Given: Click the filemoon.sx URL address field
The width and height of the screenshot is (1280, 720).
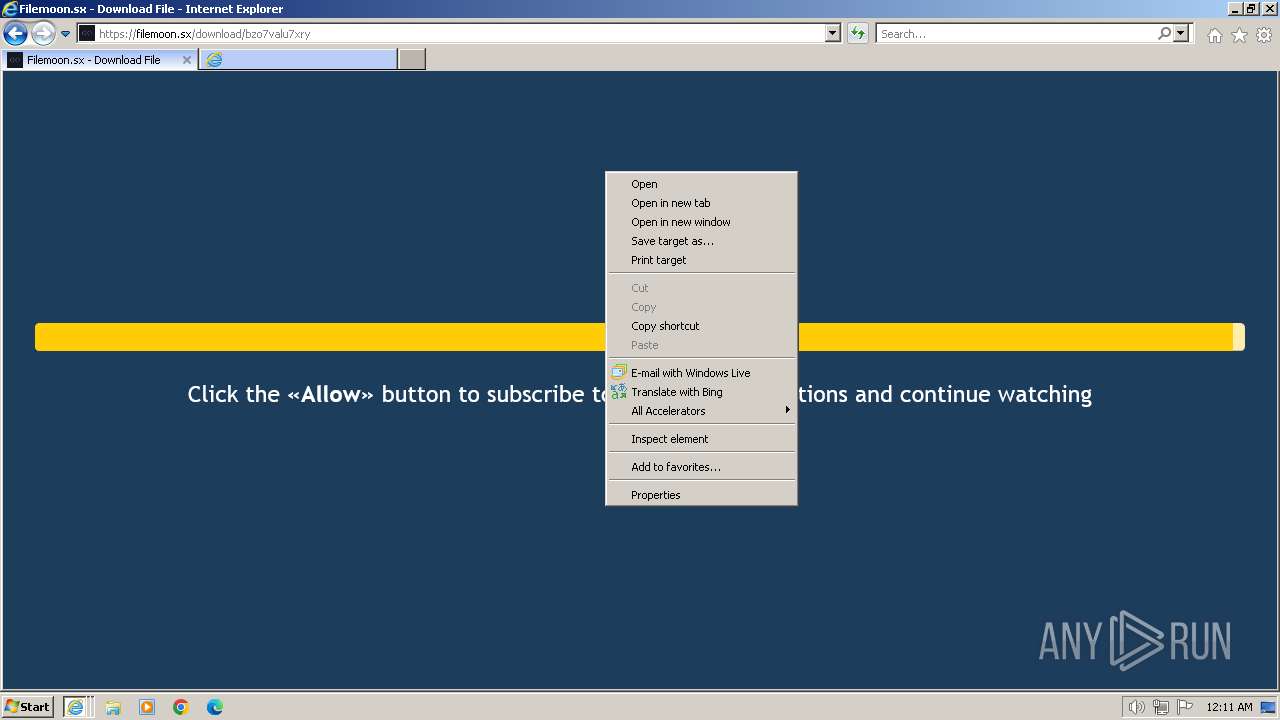Looking at the screenshot, I should coord(460,34).
